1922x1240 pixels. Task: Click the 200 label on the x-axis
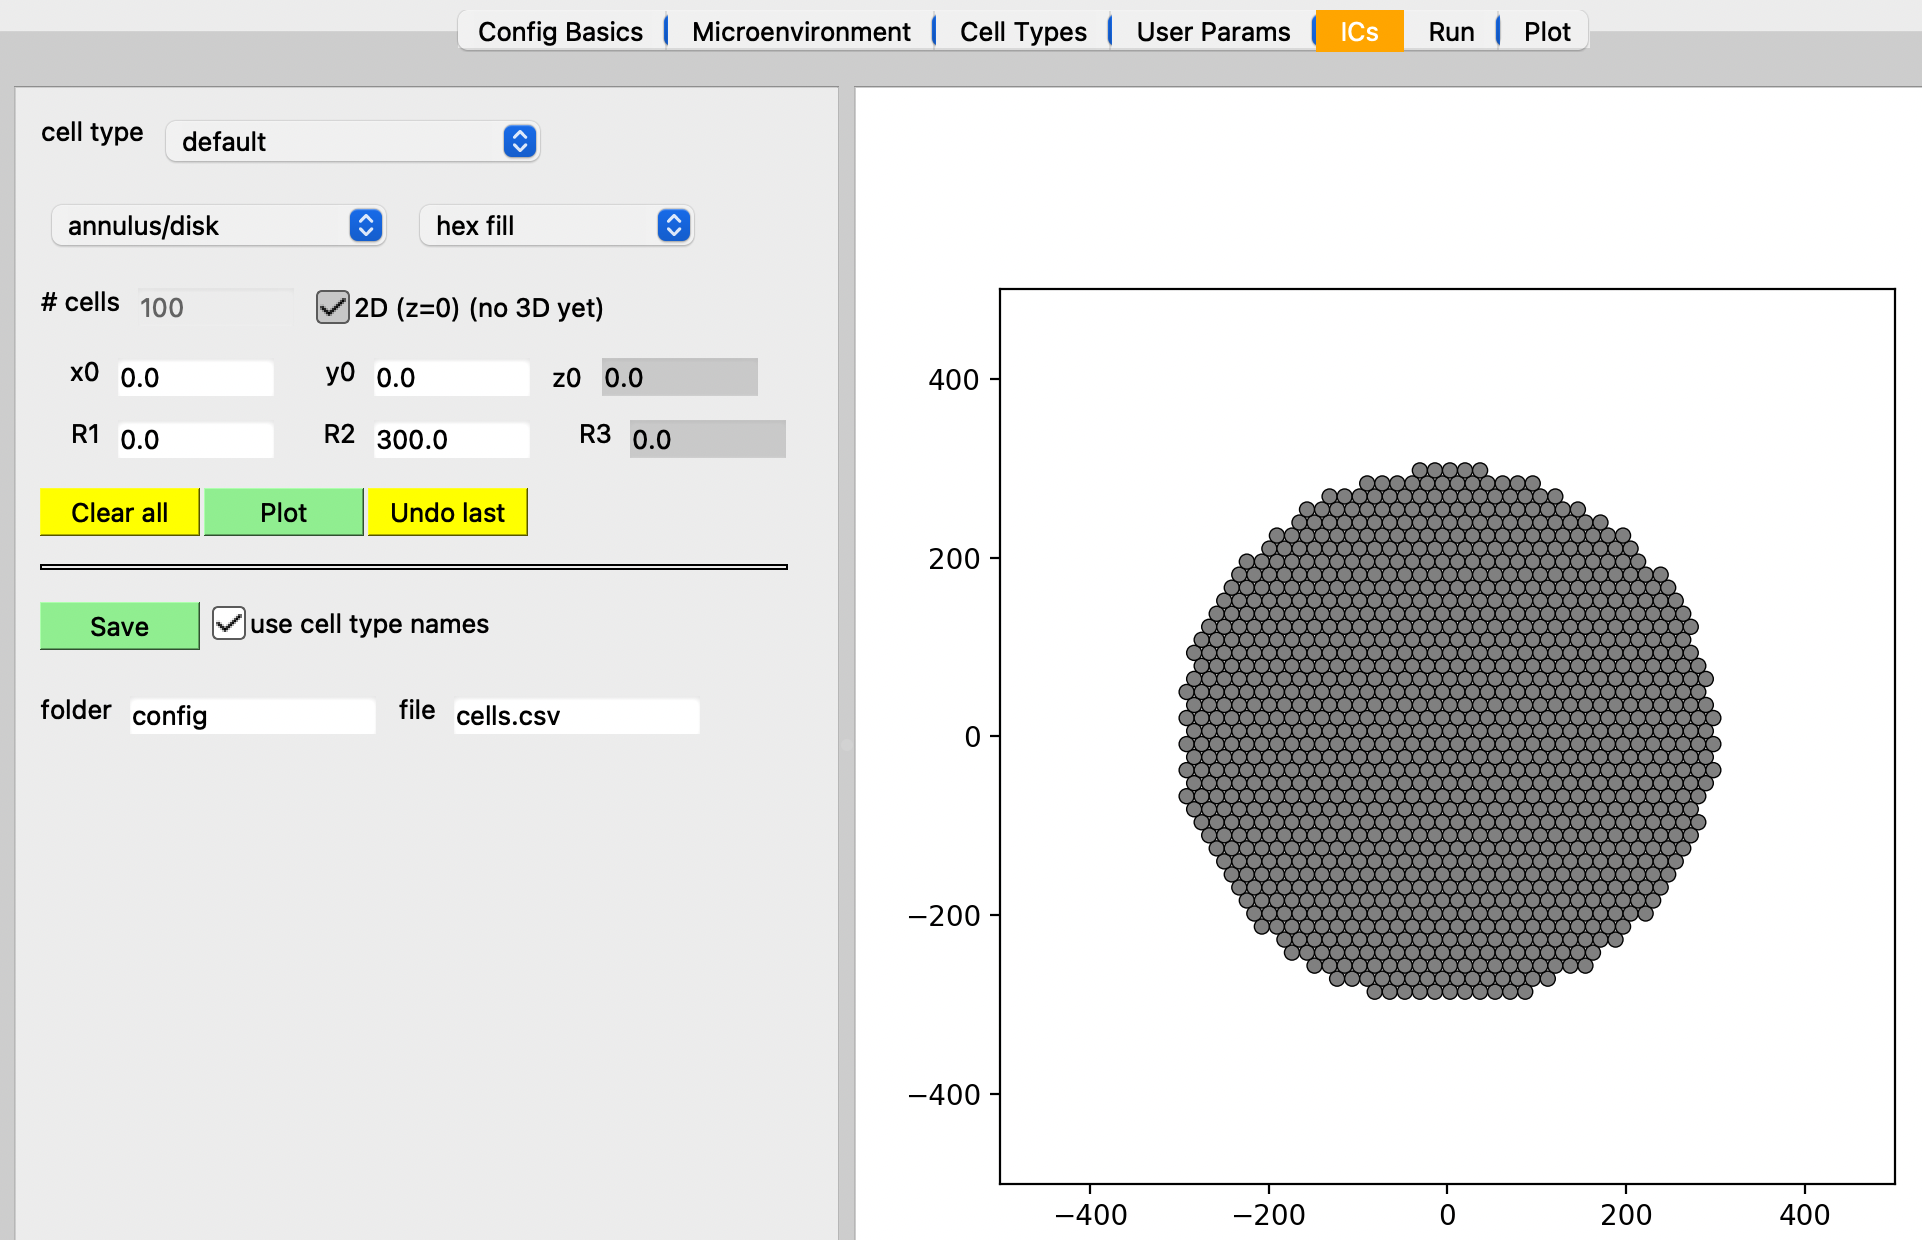tap(1625, 1214)
